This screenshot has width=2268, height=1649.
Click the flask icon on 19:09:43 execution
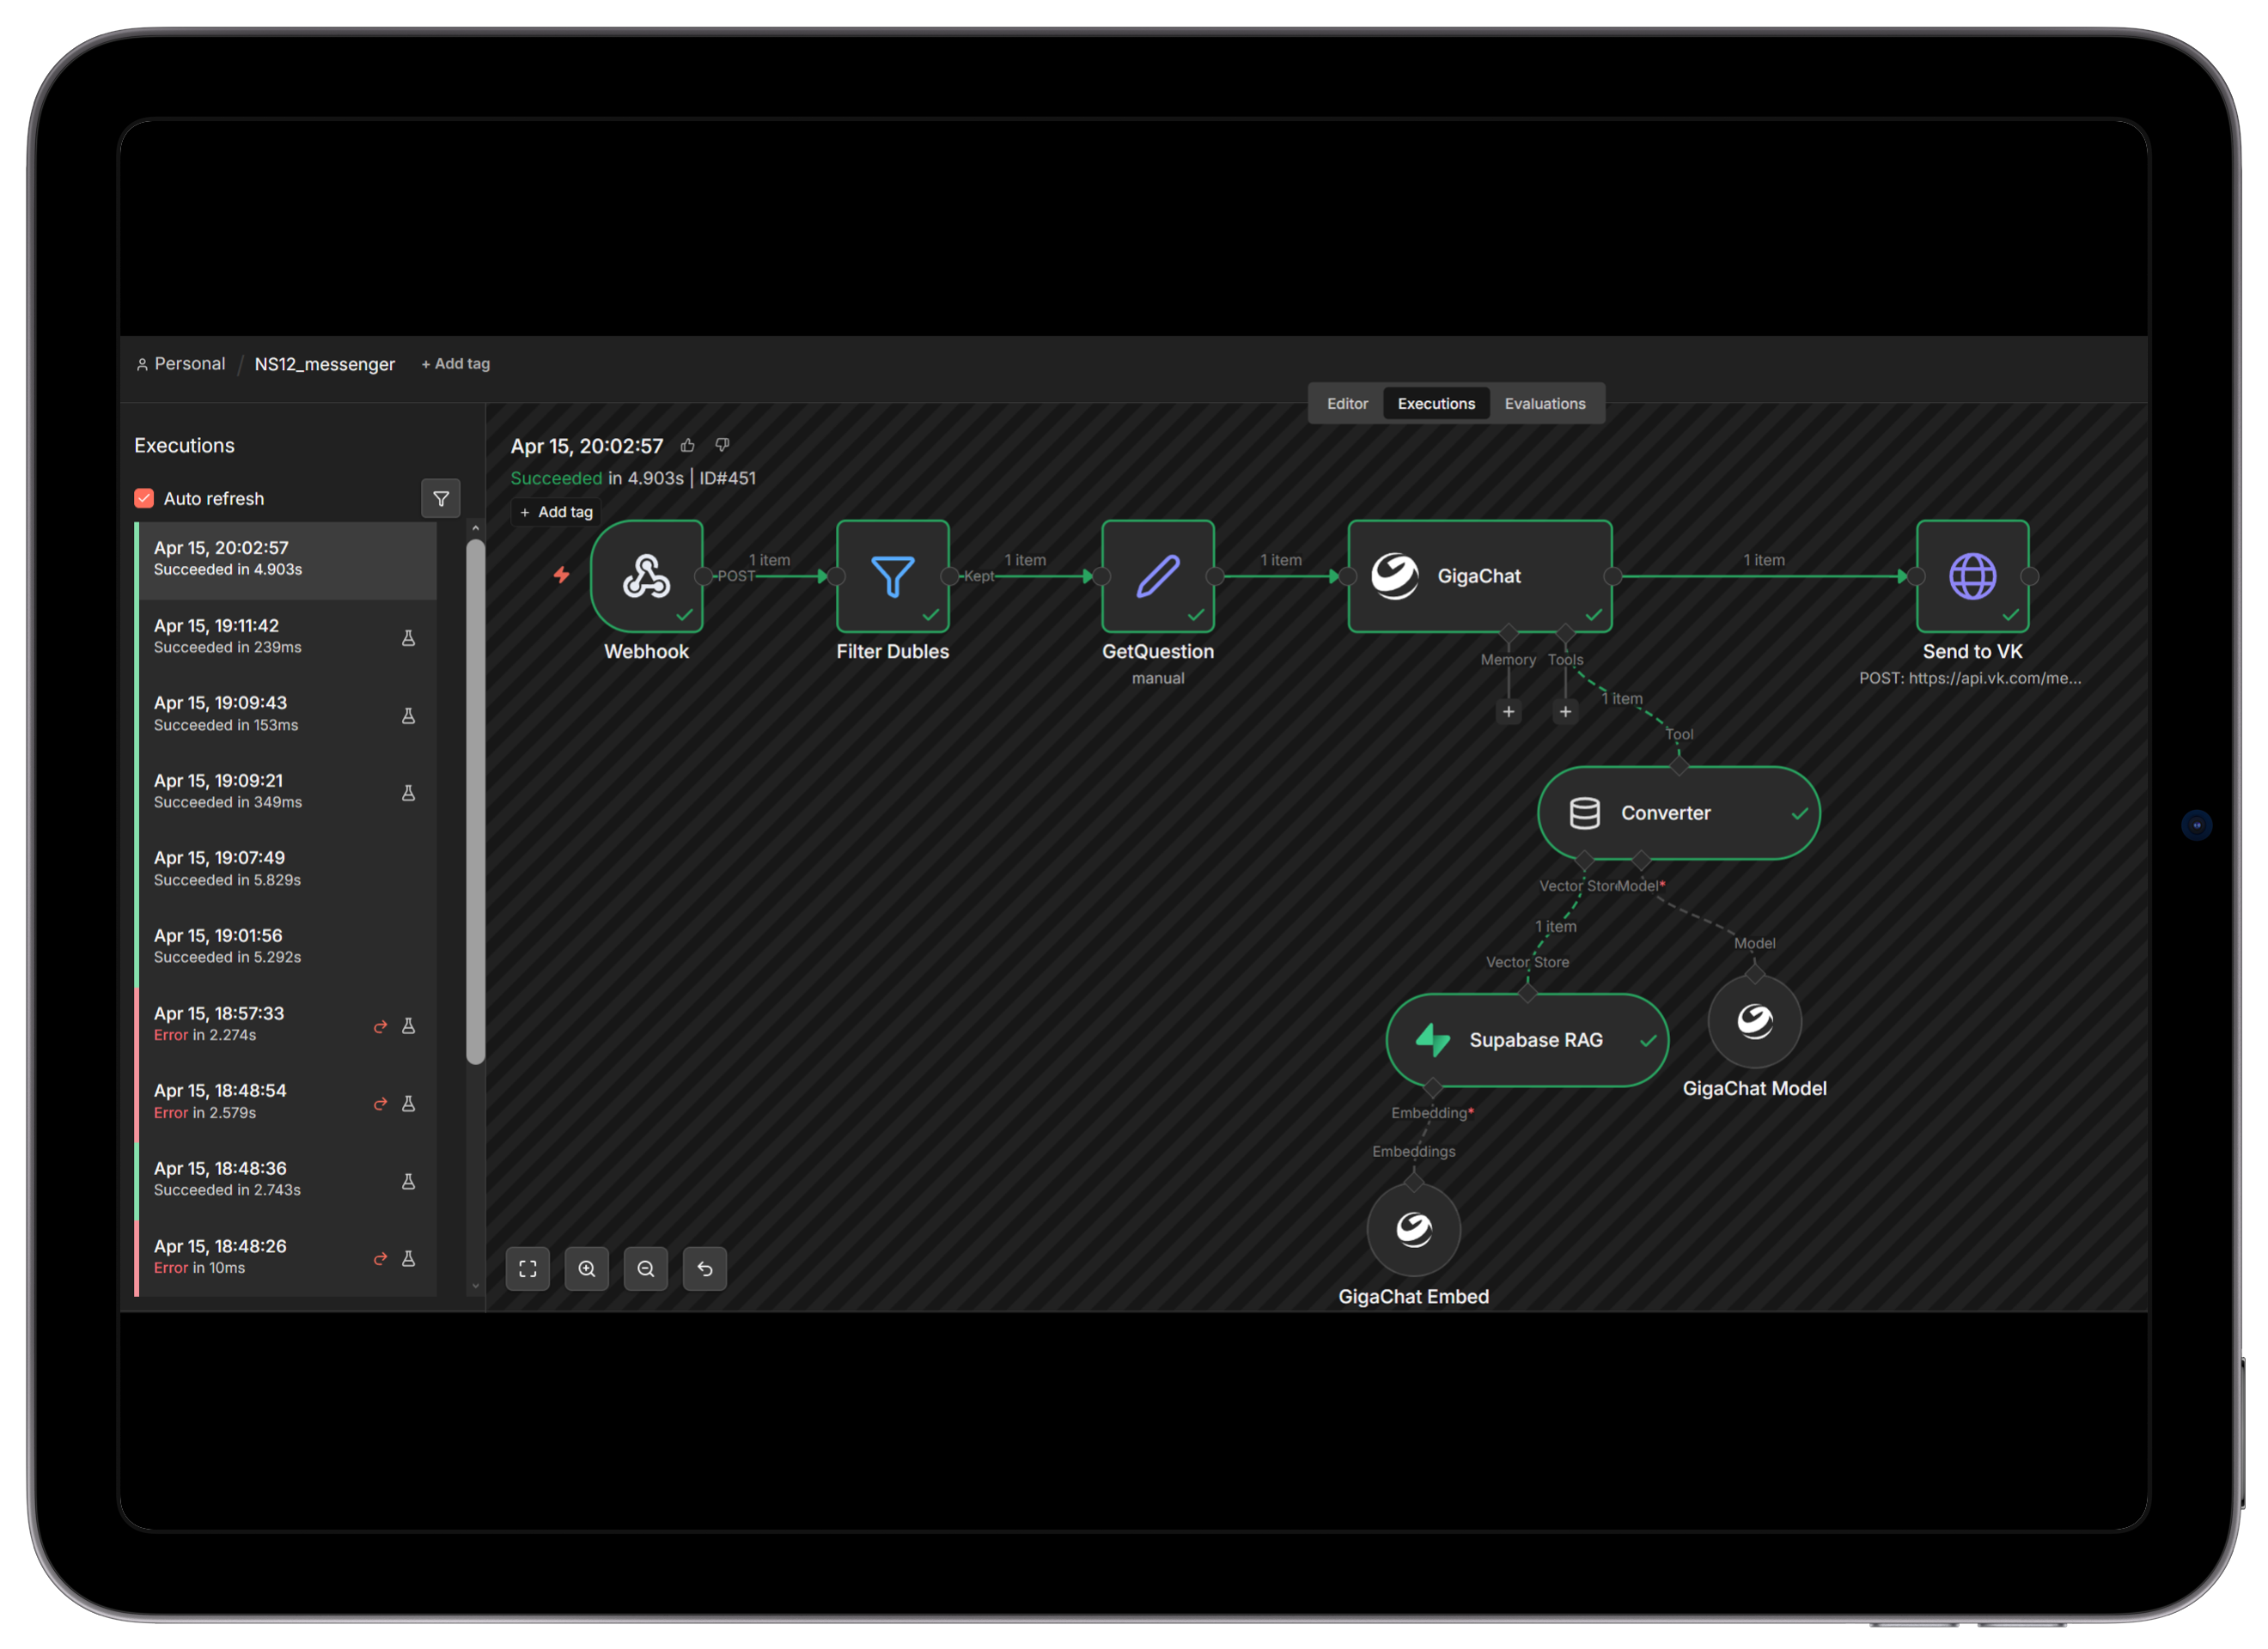[x=408, y=716]
